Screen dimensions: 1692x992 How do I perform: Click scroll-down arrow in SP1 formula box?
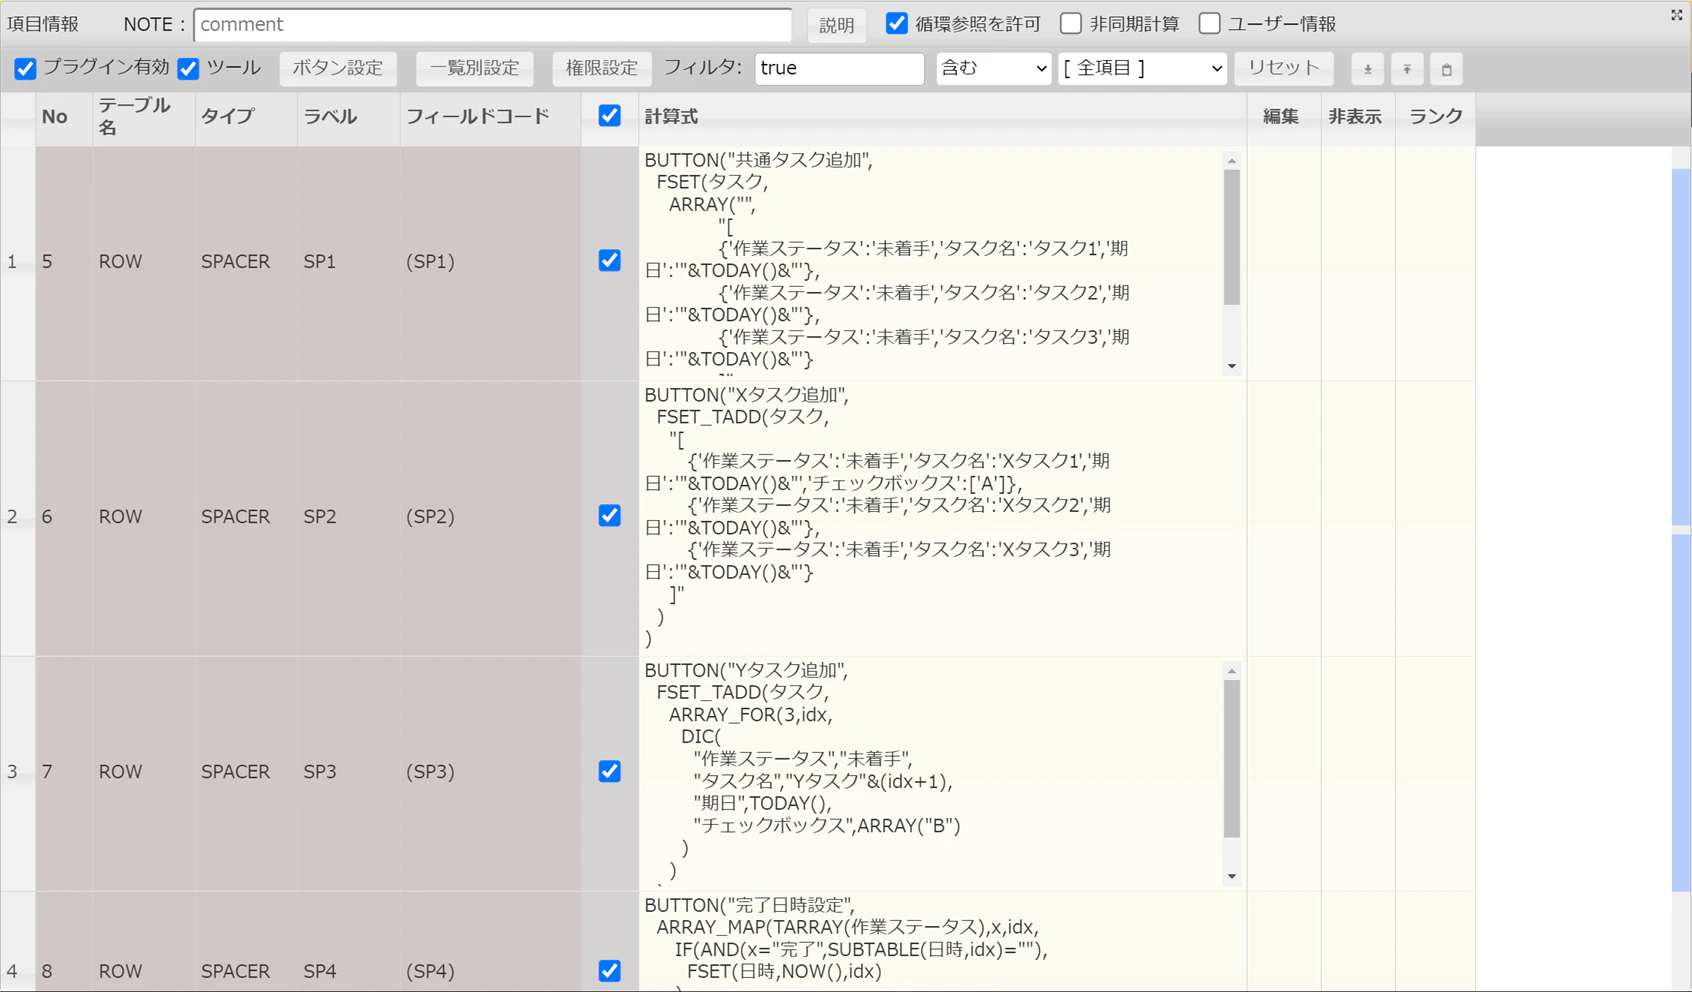point(1232,366)
